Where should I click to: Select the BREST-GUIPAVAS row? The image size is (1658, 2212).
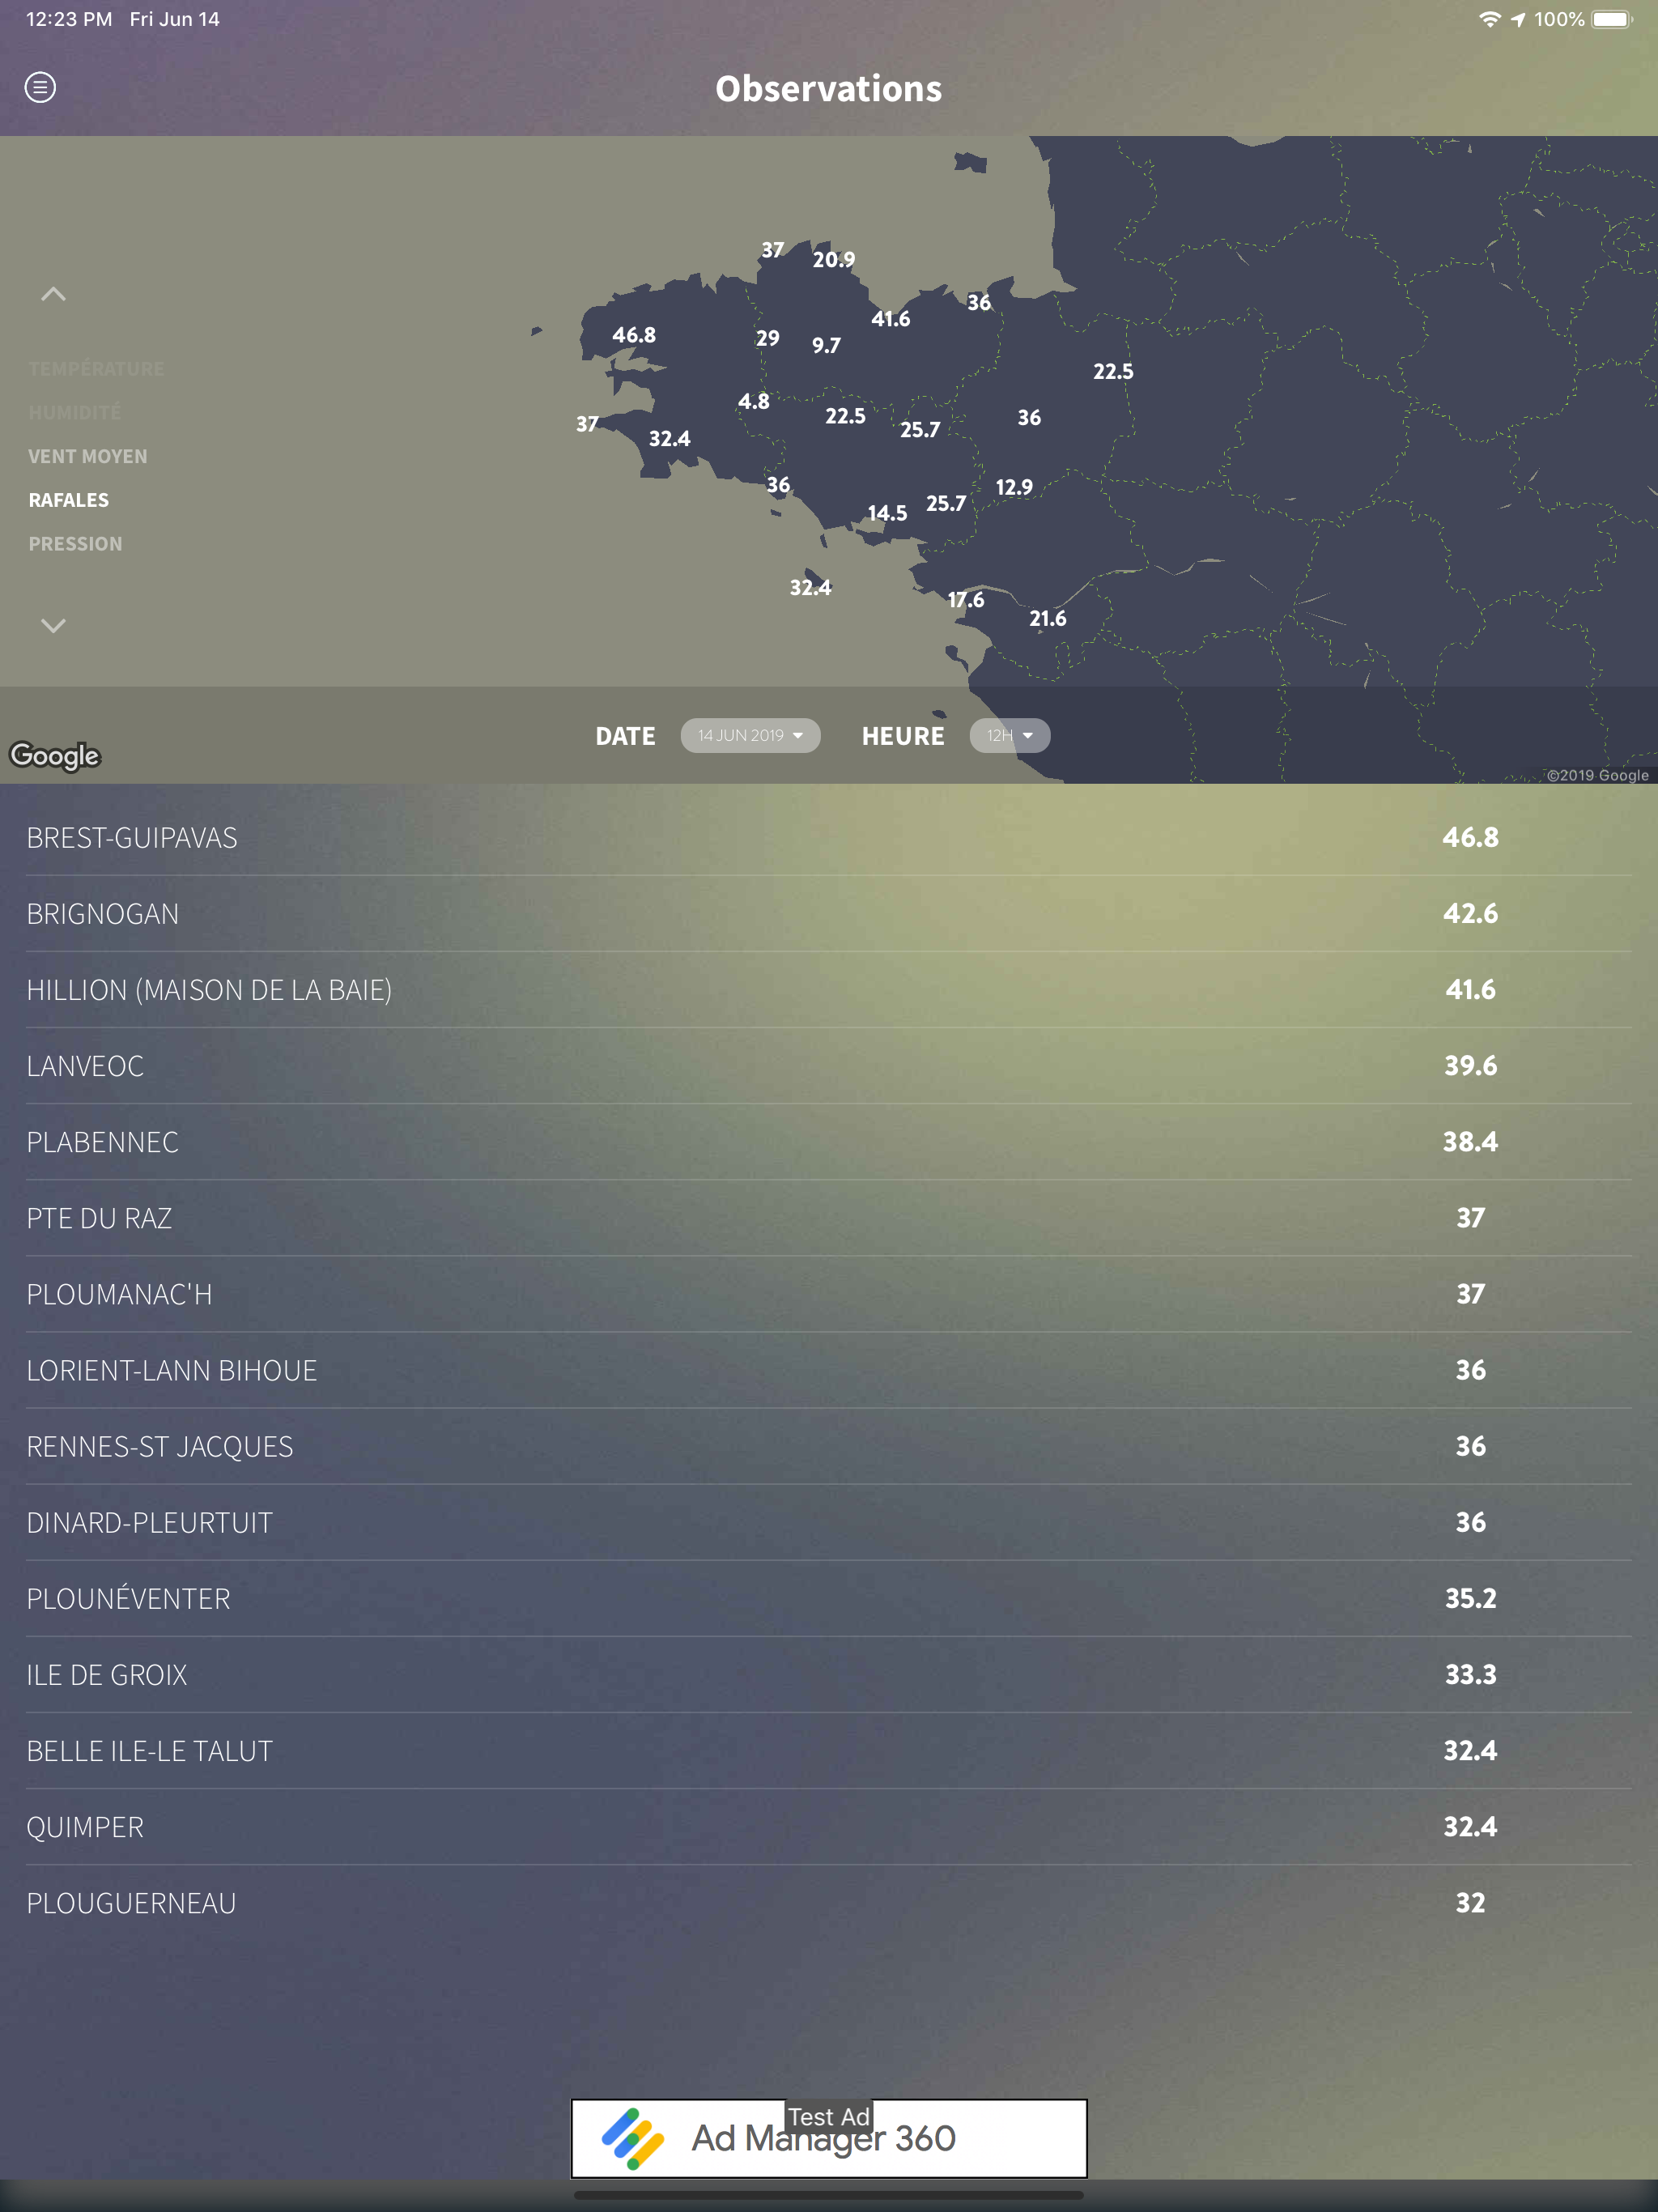(x=829, y=838)
